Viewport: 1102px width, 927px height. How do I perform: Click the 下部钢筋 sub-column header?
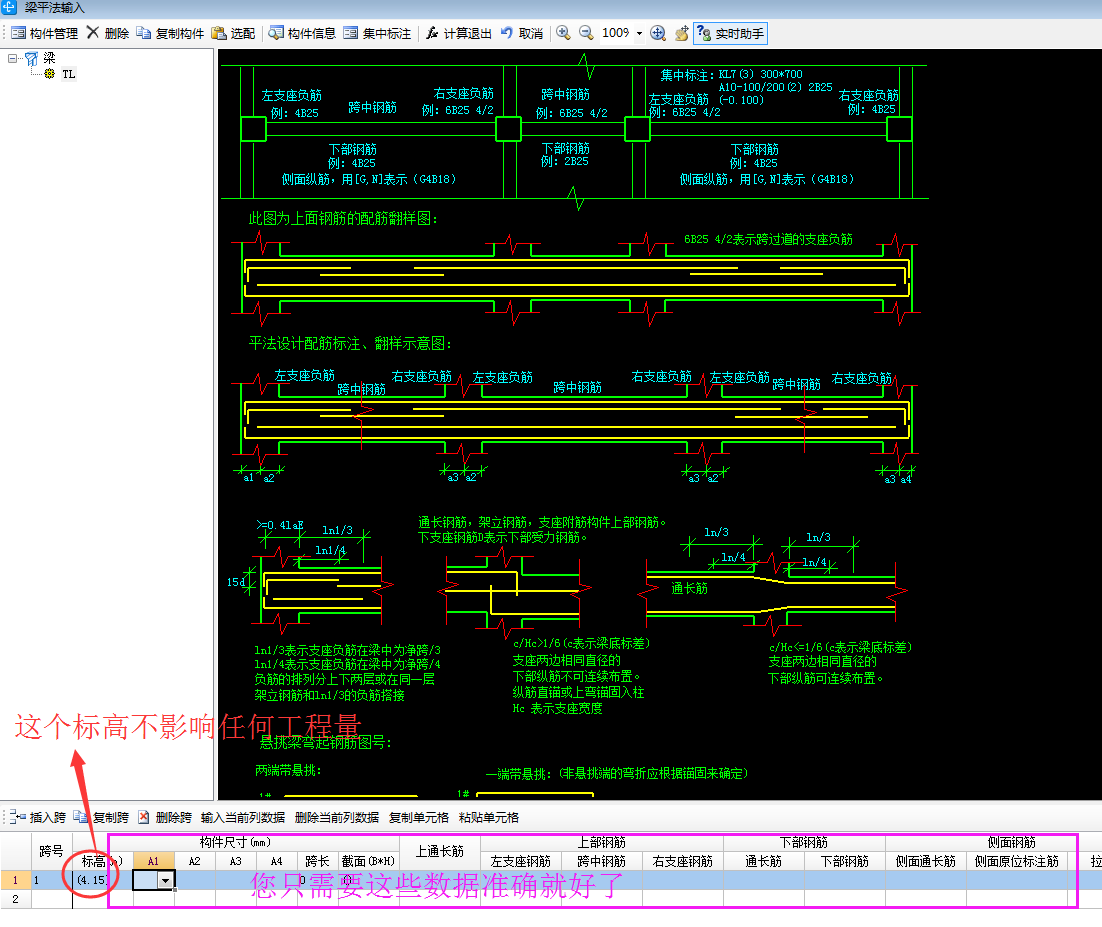coord(845,861)
